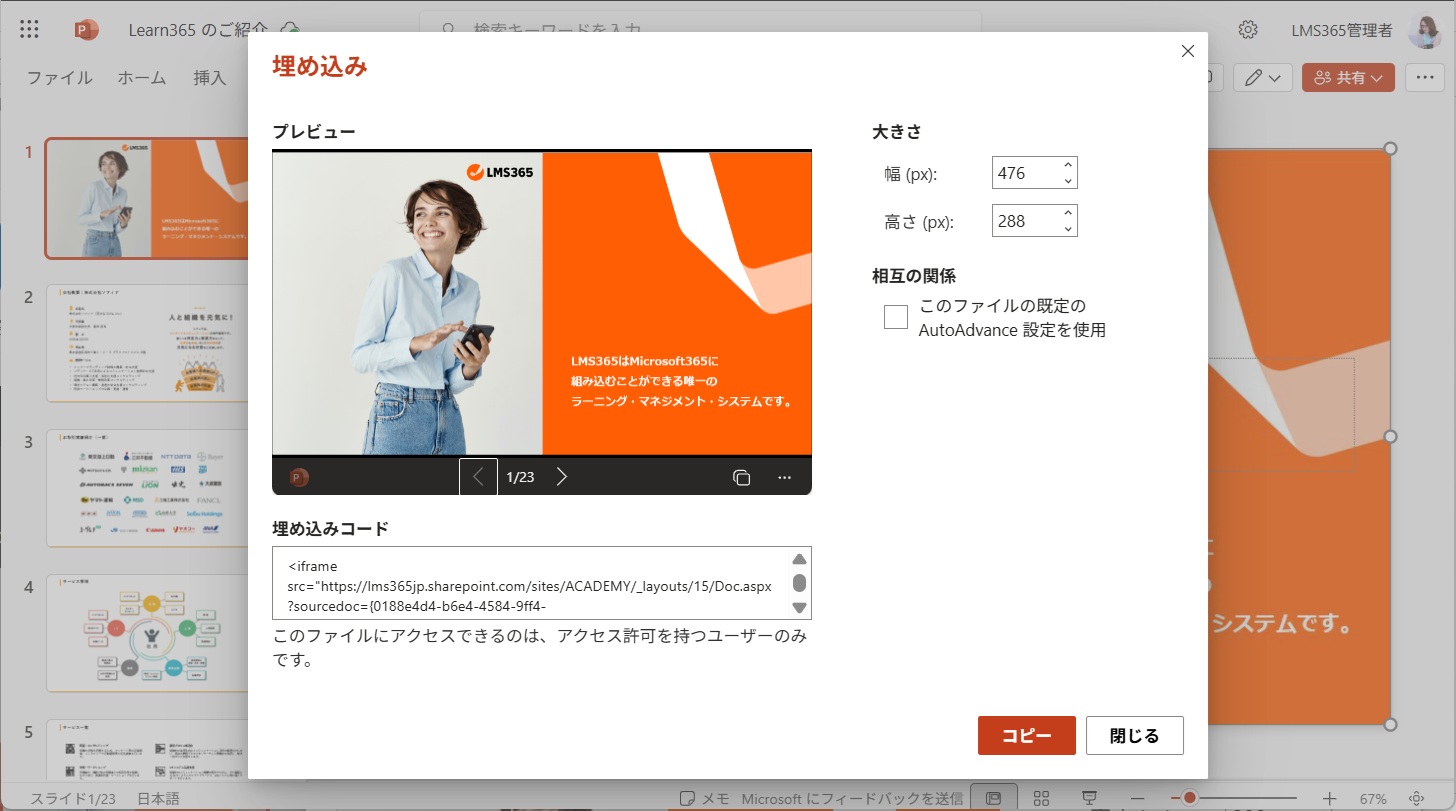Screen dimensions: 1456x811
Task: Click the cloud save status icon
Action: 290,30
